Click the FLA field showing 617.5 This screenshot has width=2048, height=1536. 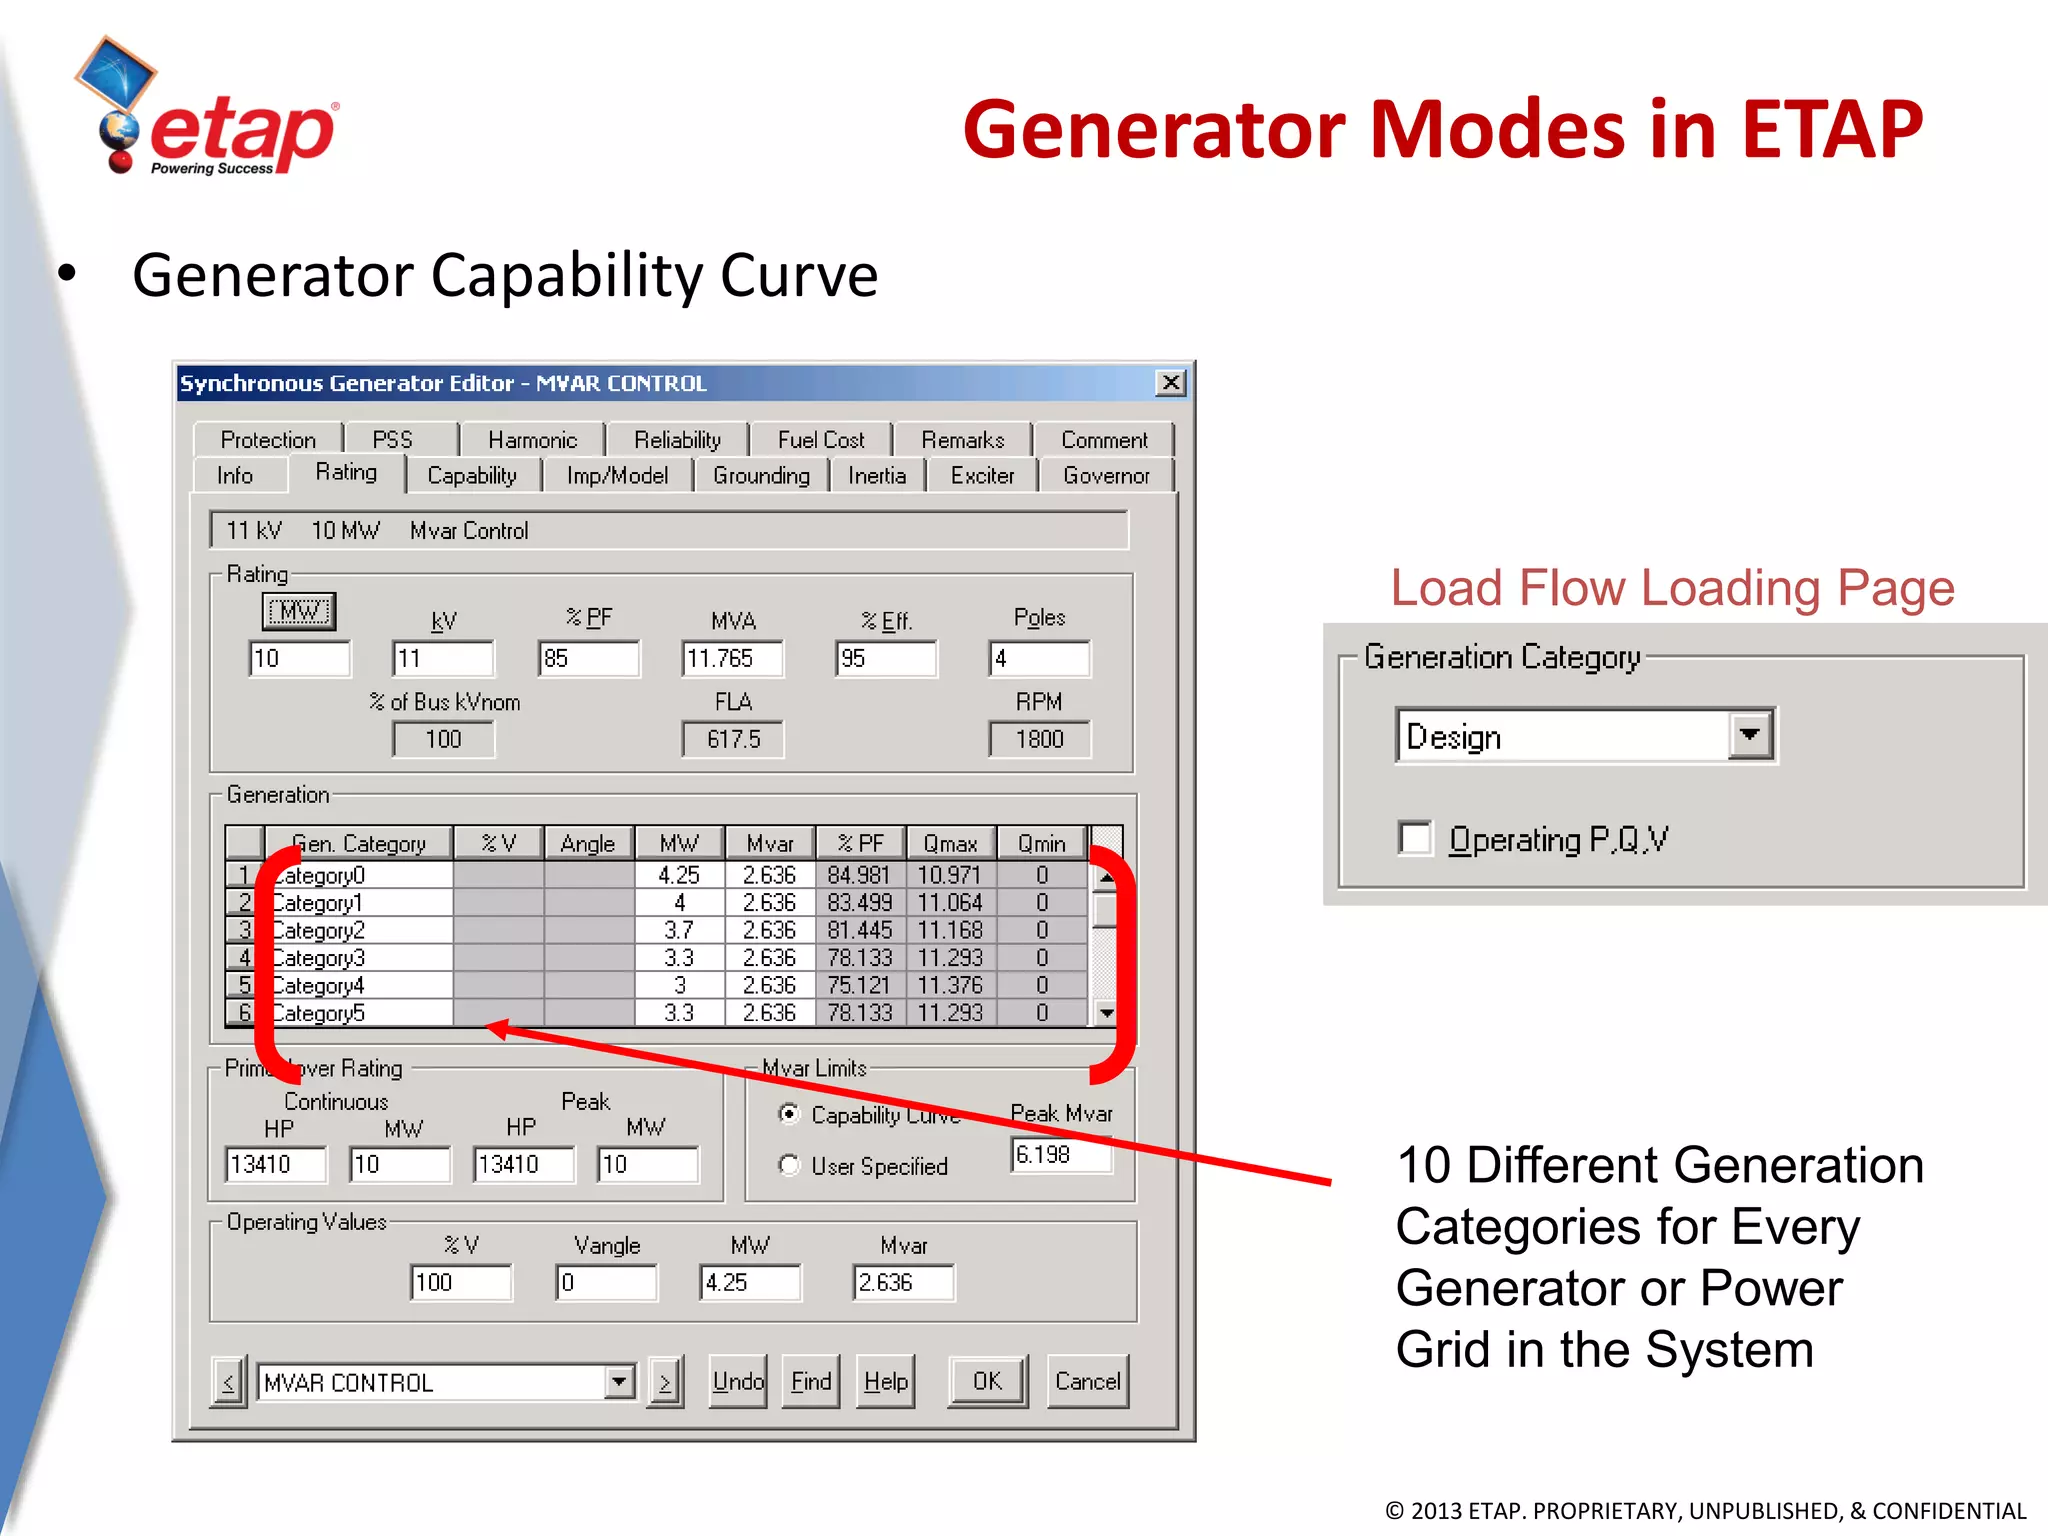[x=733, y=740]
